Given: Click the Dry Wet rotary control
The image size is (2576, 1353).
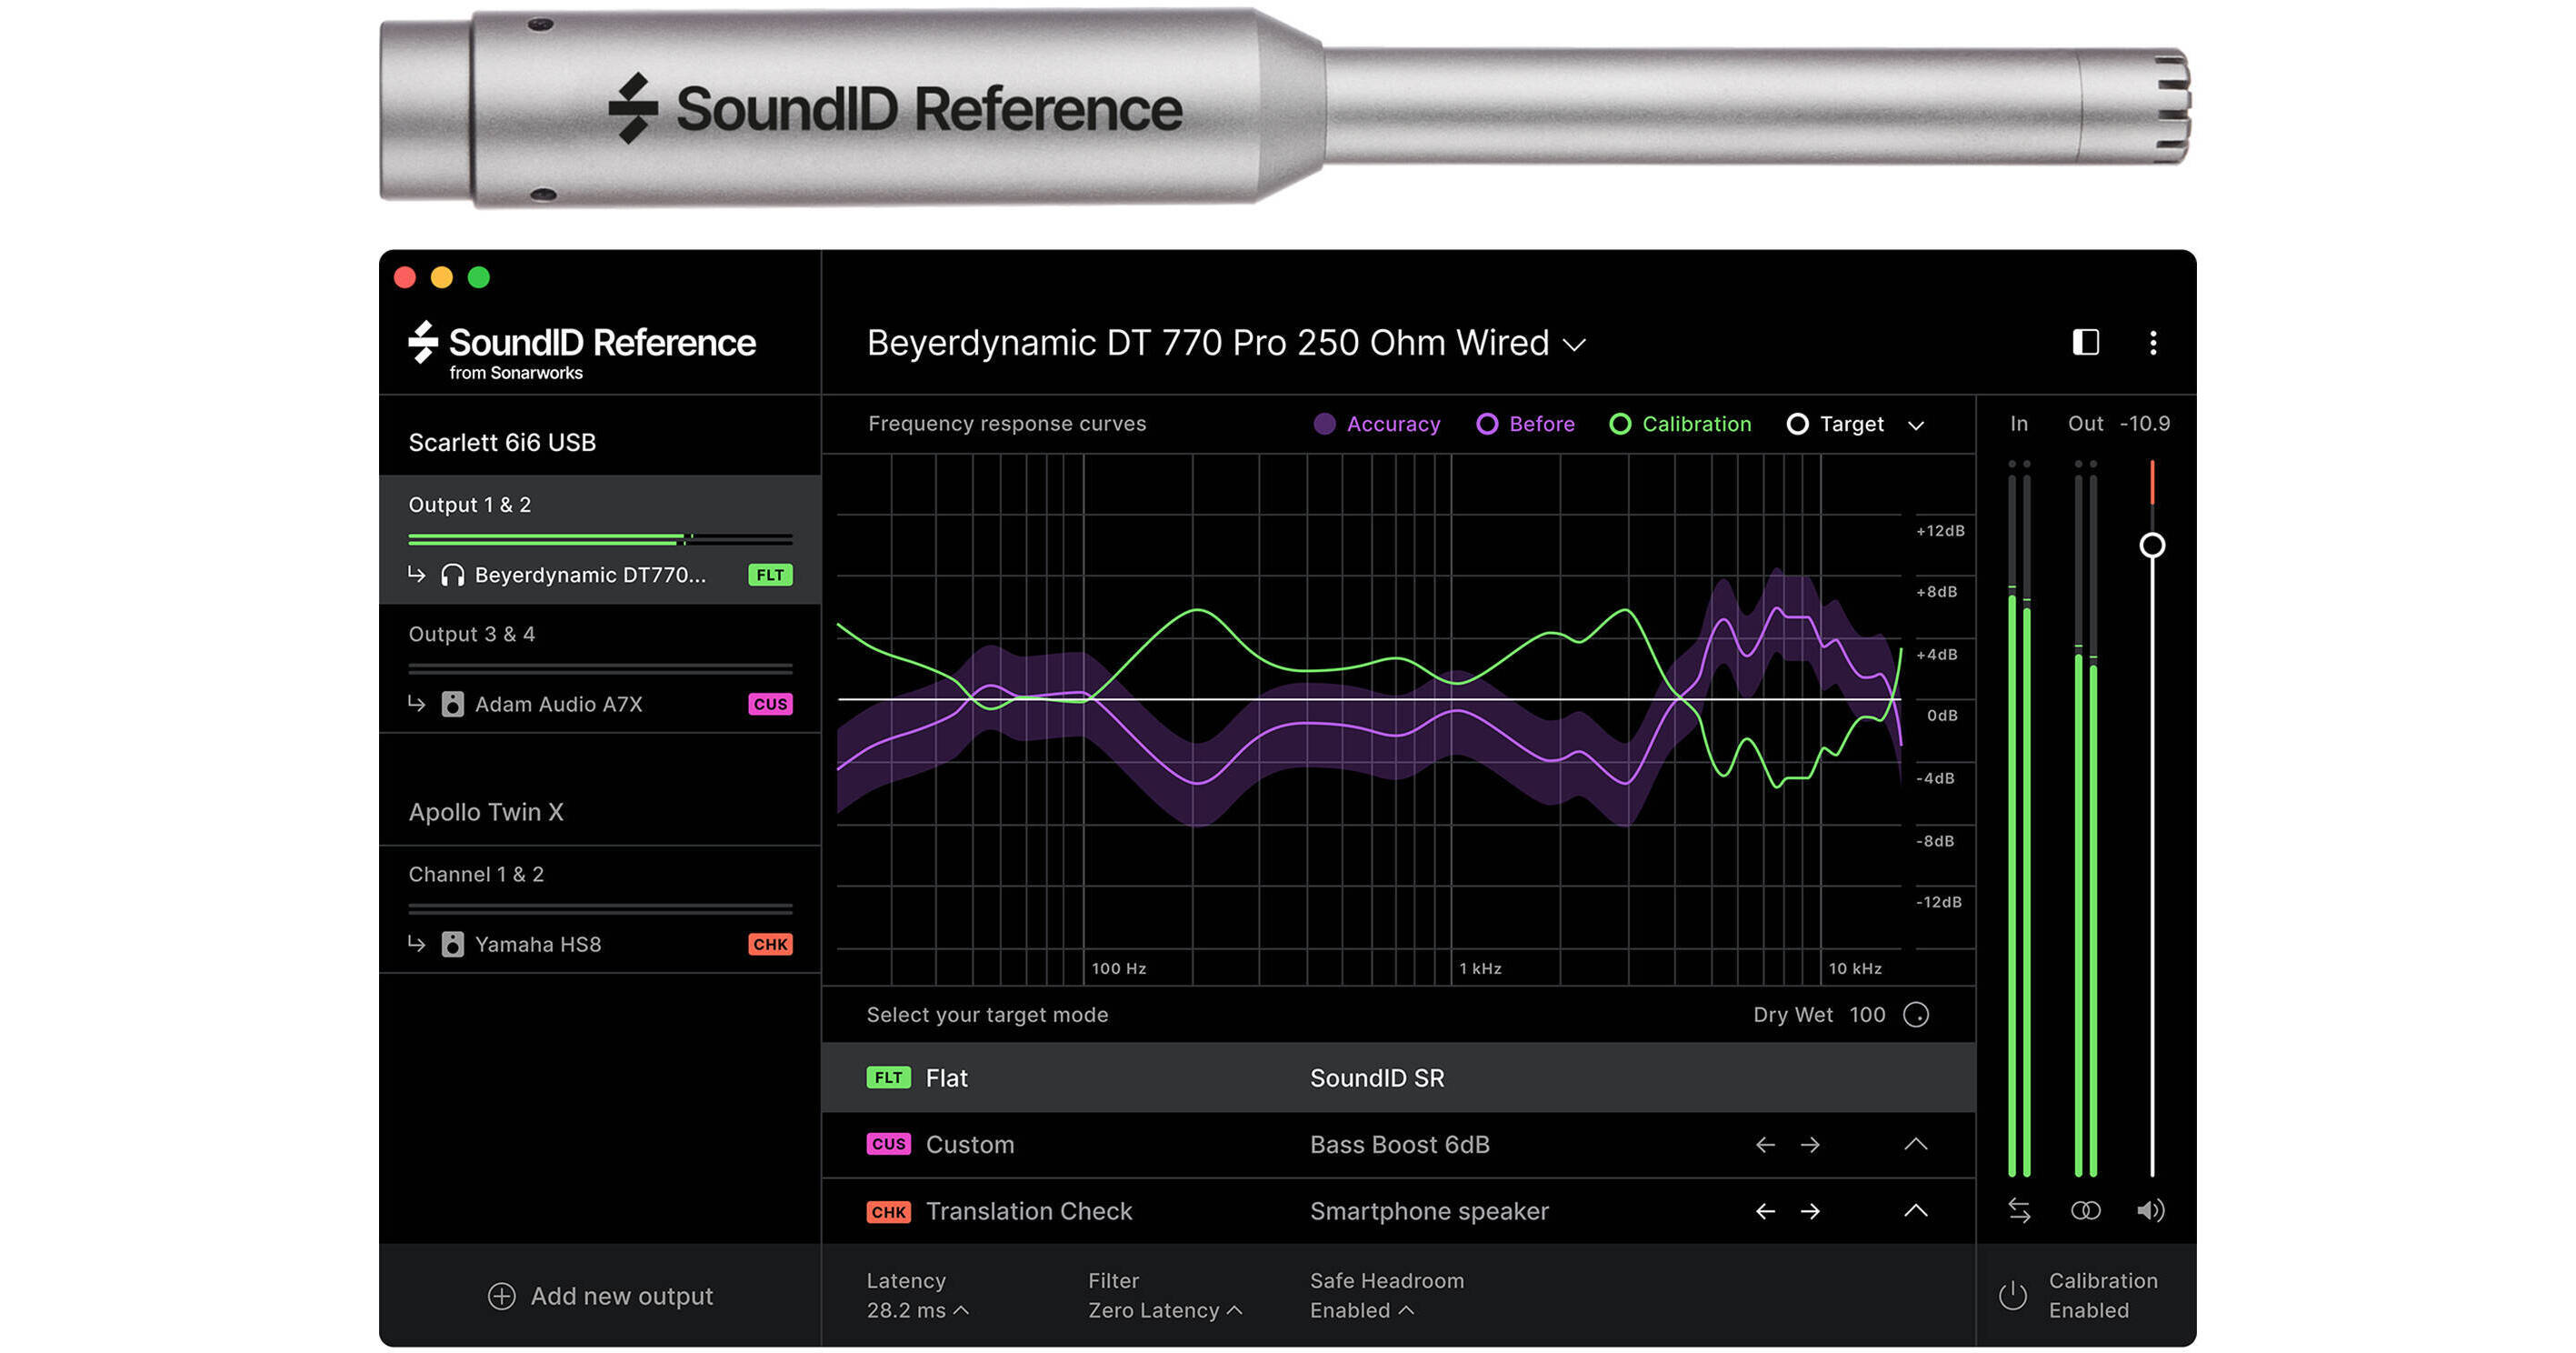Looking at the screenshot, I should tap(1917, 1015).
